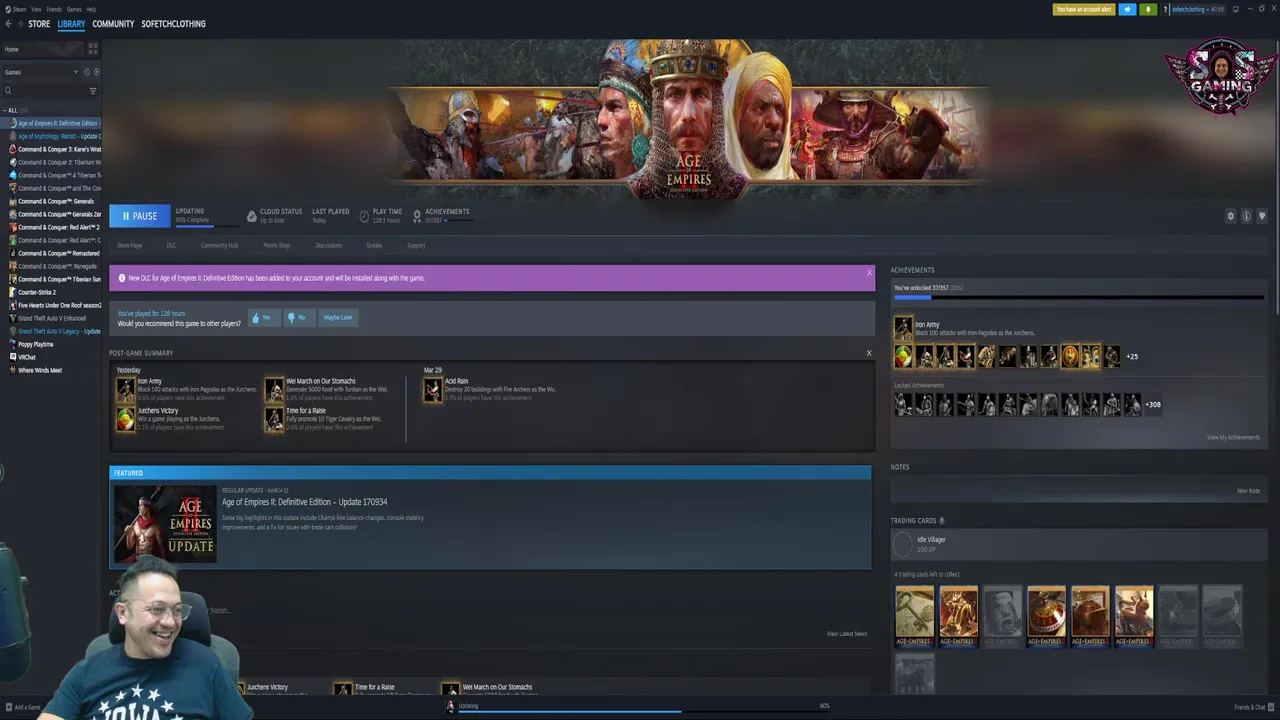Open the View menu
1280x720 pixels.
pos(36,9)
